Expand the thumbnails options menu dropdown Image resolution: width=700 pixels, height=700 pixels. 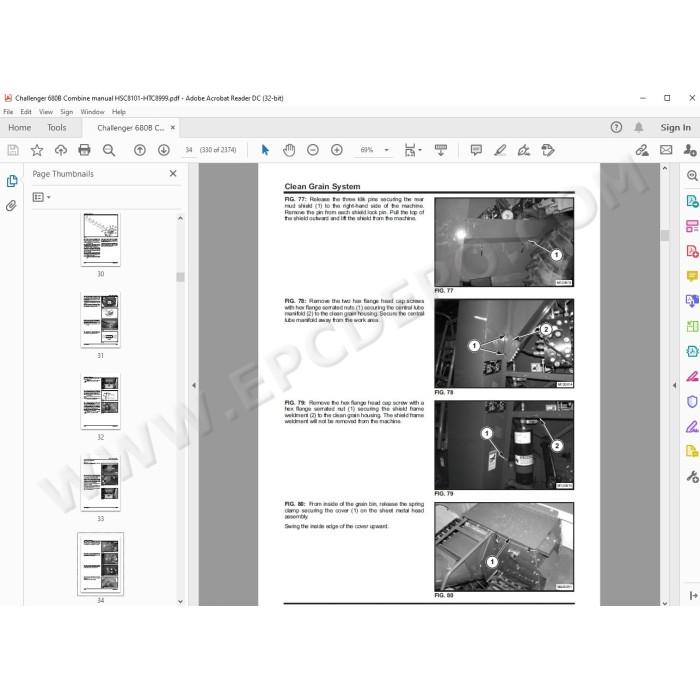pos(42,197)
